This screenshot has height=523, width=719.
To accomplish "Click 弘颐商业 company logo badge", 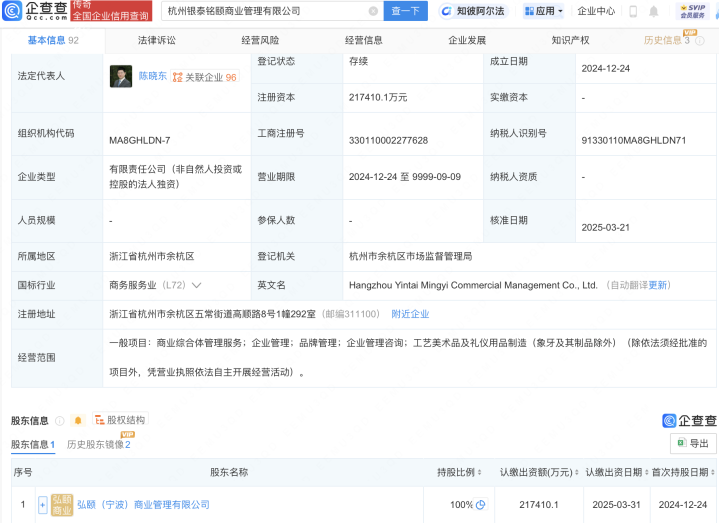I will pos(62,505).
